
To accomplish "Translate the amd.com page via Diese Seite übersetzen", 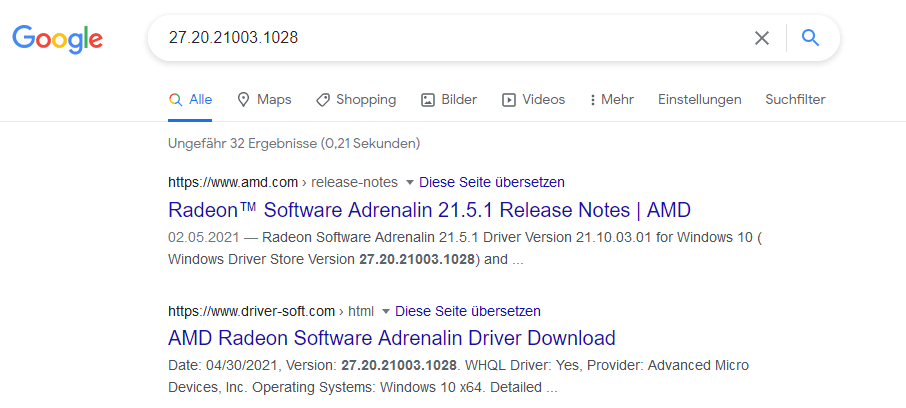I will point(491,182).
